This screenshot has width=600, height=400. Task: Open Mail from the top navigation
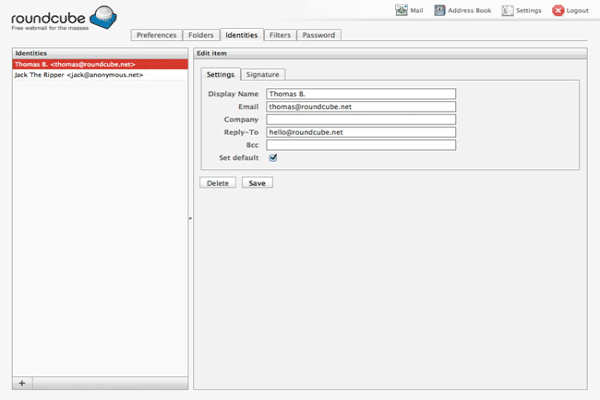pos(410,10)
